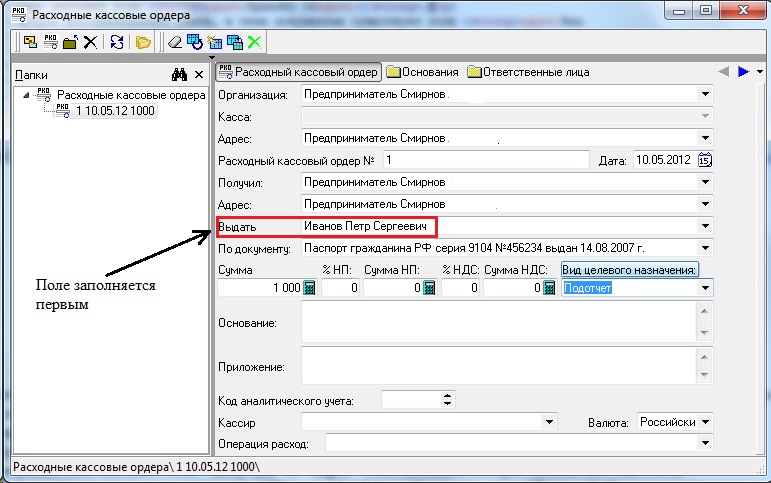Click the Сумма НП field

[393, 288]
